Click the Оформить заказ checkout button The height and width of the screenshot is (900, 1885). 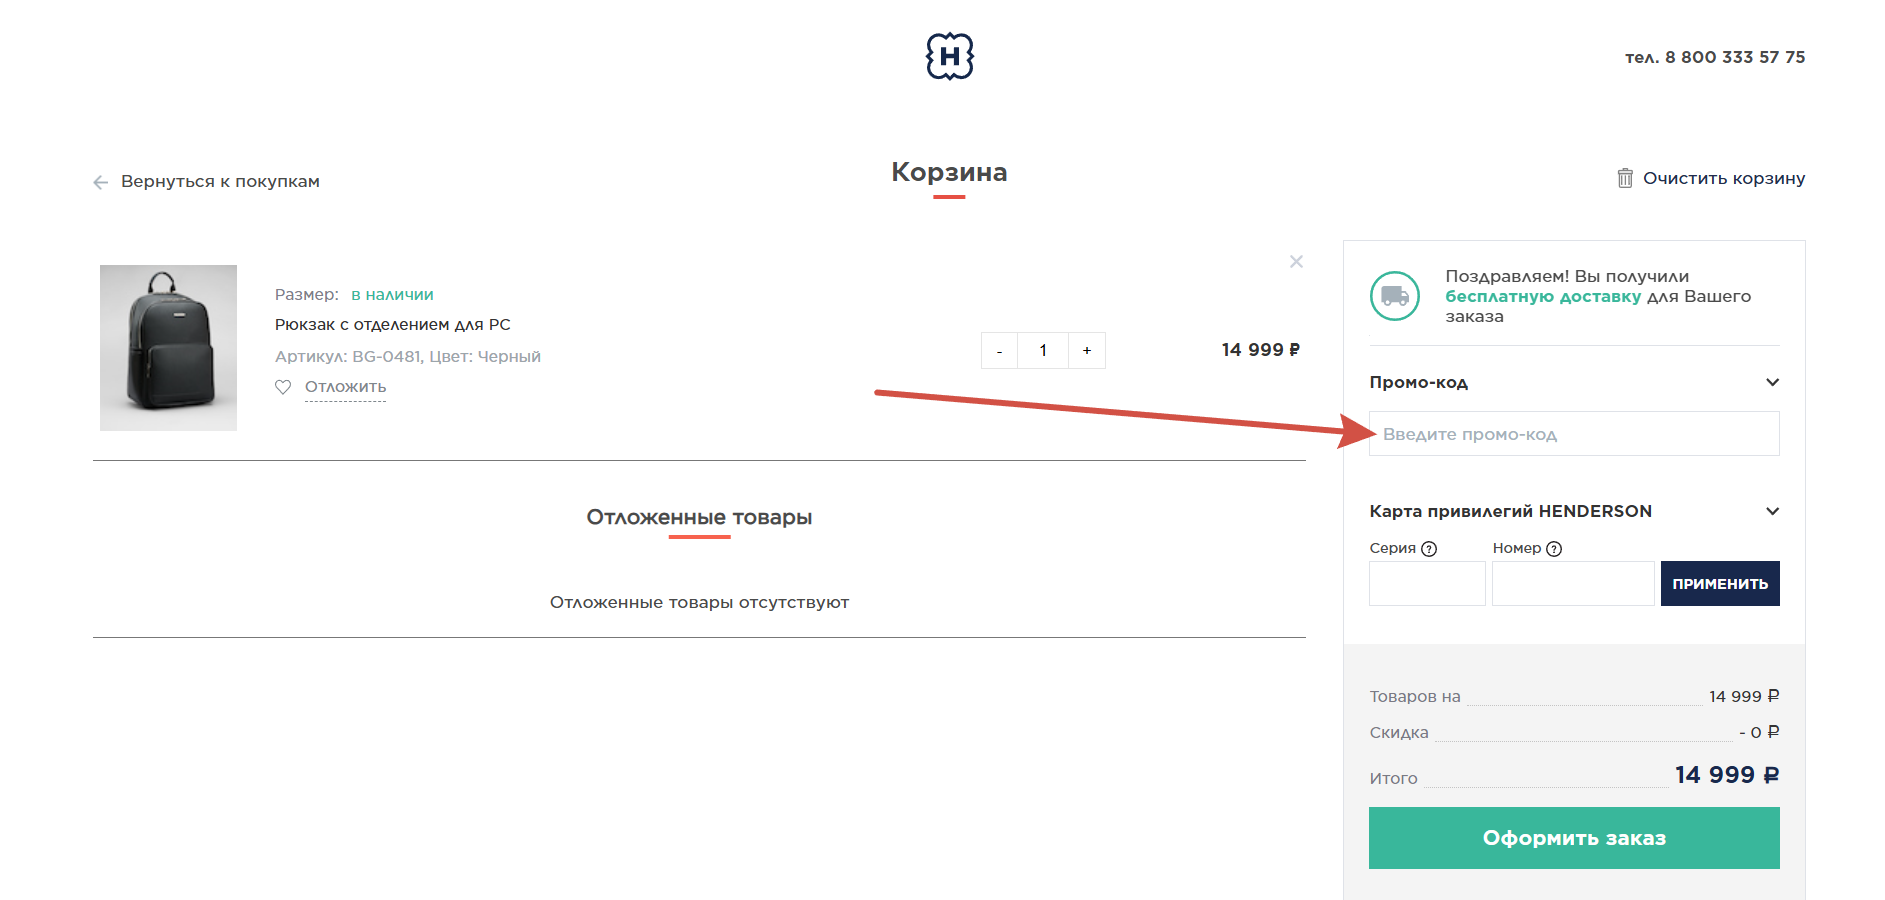[1574, 838]
